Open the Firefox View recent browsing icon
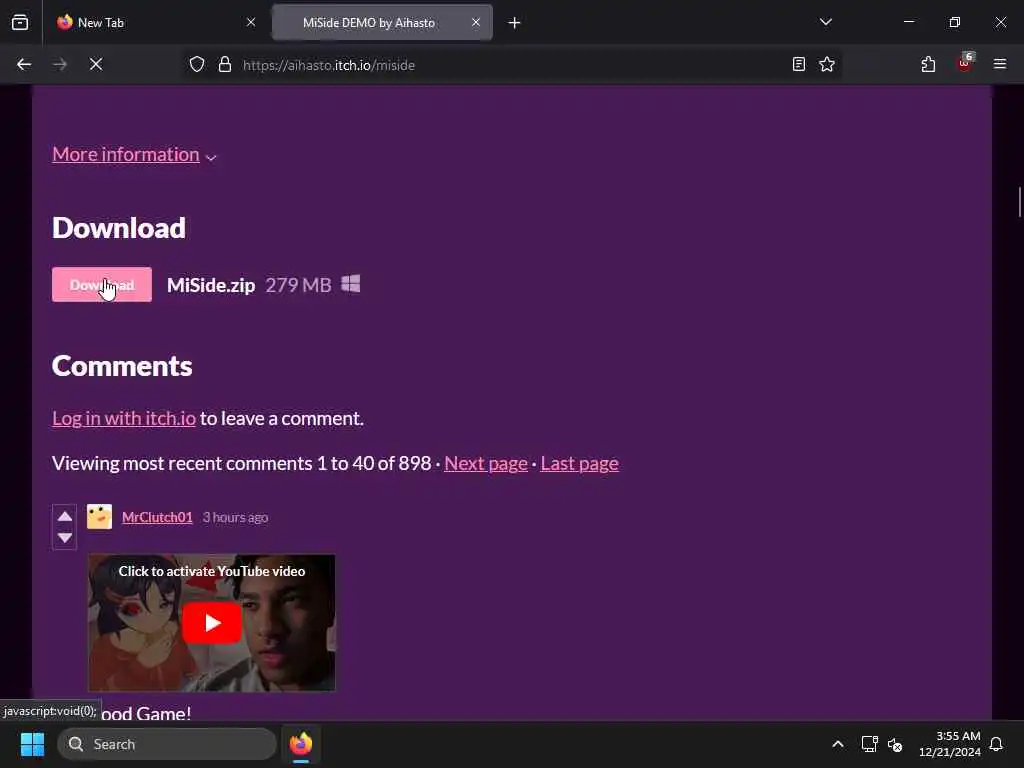This screenshot has height=768, width=1024. pyautogui.click(x=20, y=22)
